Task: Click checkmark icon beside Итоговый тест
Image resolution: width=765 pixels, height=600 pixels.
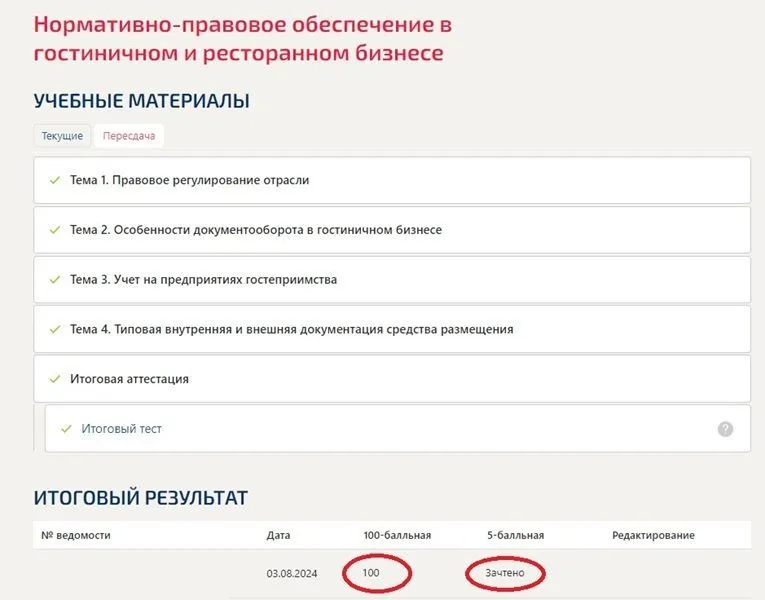Action: coord(66,429)
